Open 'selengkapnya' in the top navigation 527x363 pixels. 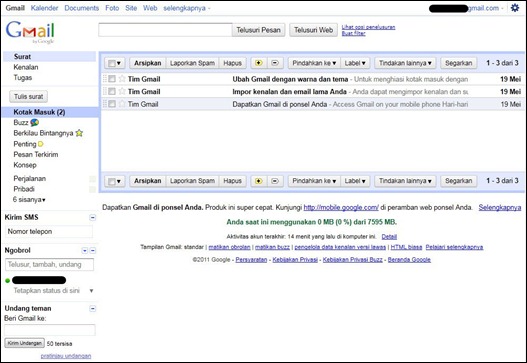(187, 8)
